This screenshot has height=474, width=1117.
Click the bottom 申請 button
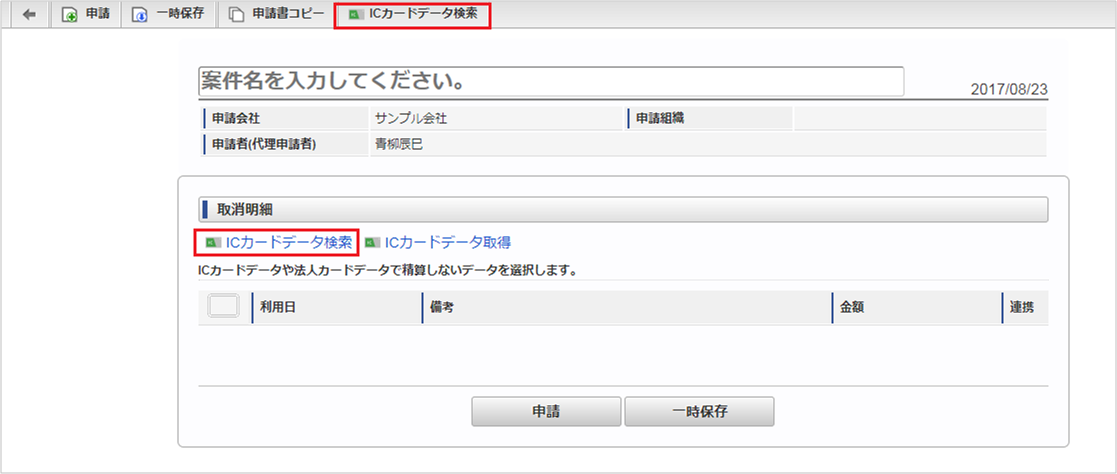(546, 411)
